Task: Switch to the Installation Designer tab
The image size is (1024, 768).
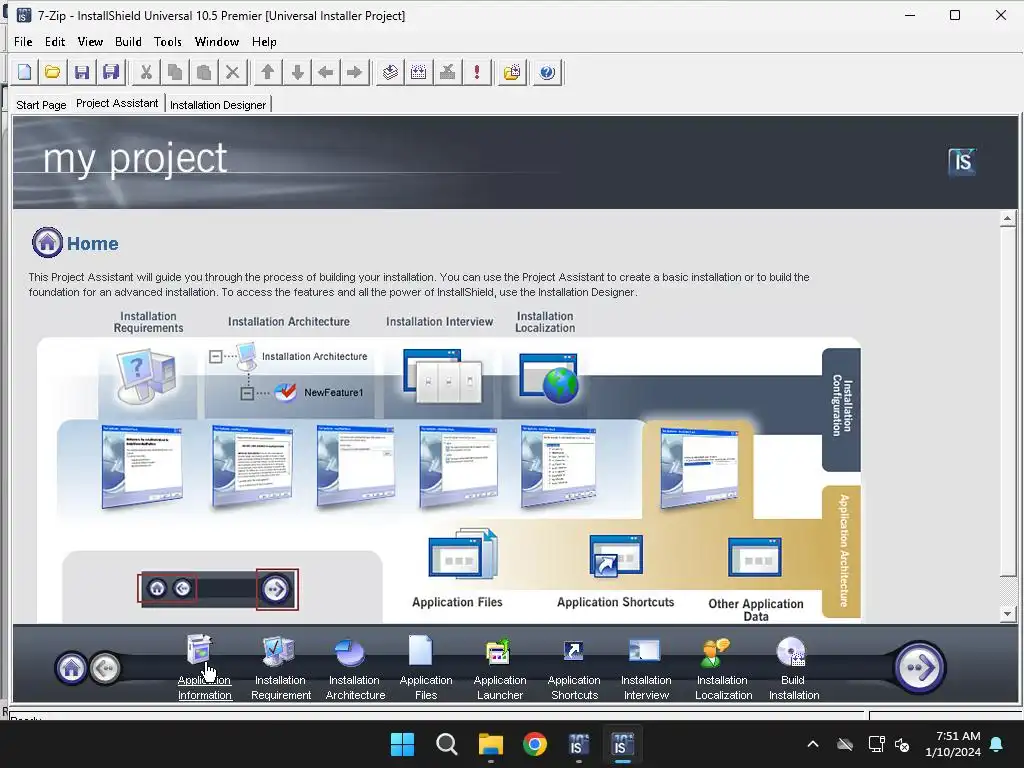Action: (x=218, y=104)
